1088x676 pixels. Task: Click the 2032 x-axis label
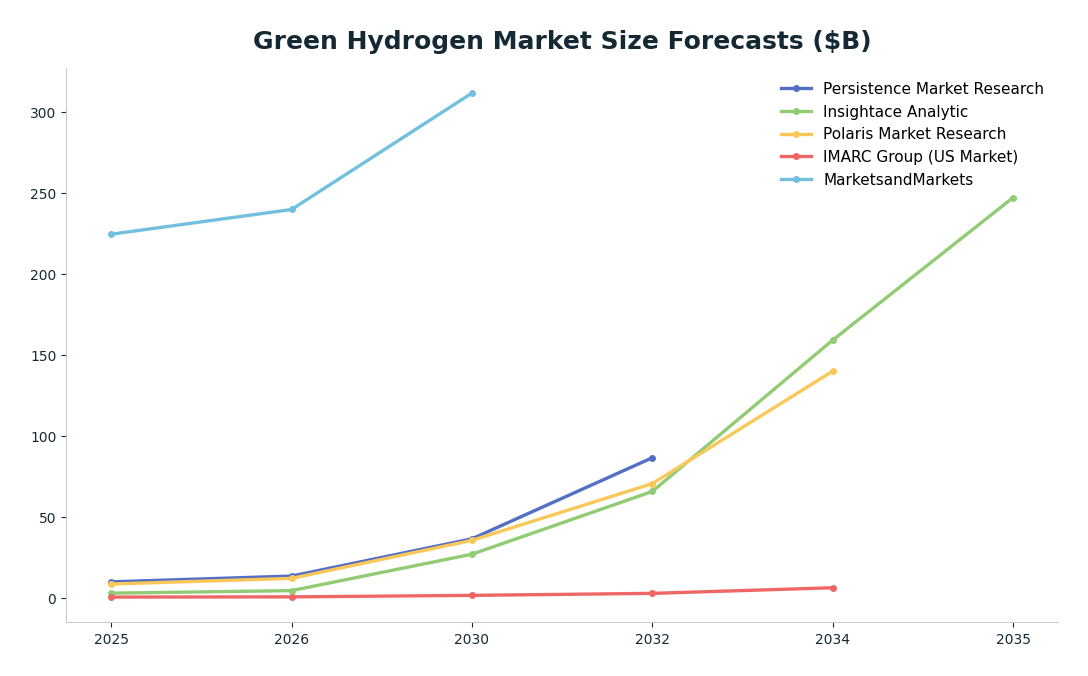point(652,639)
